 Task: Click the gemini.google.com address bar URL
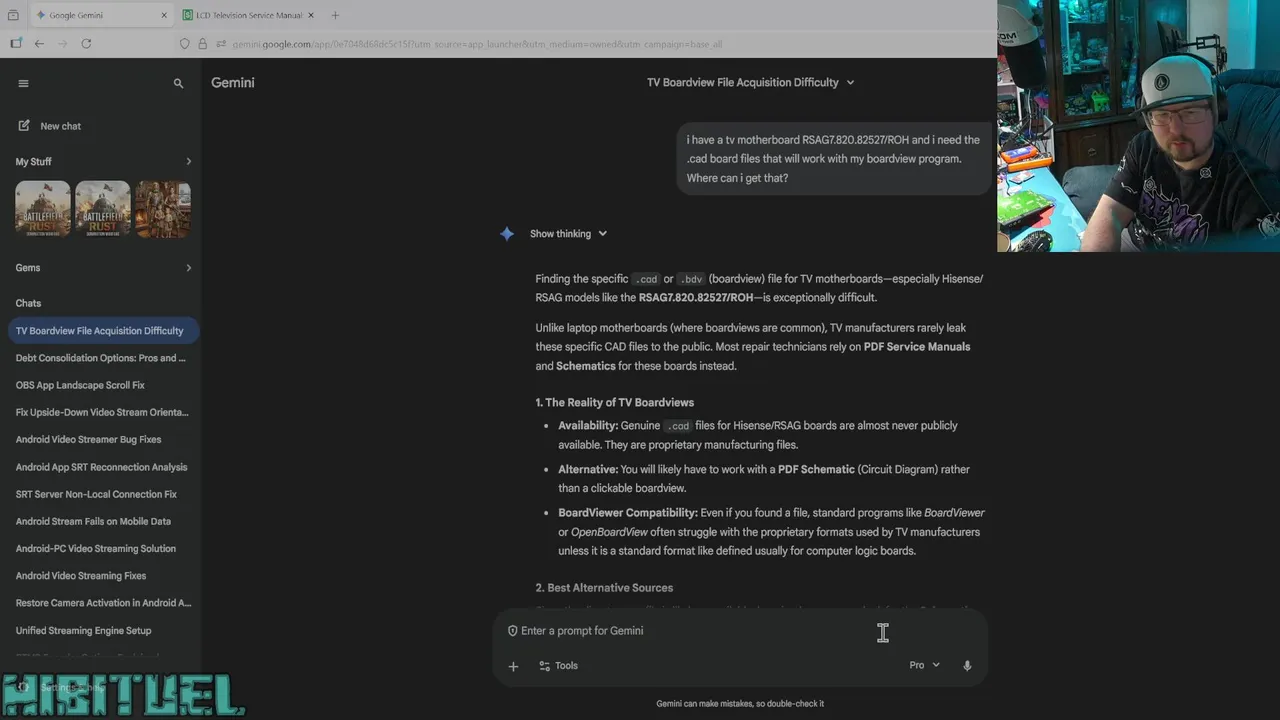pos(477,44)
